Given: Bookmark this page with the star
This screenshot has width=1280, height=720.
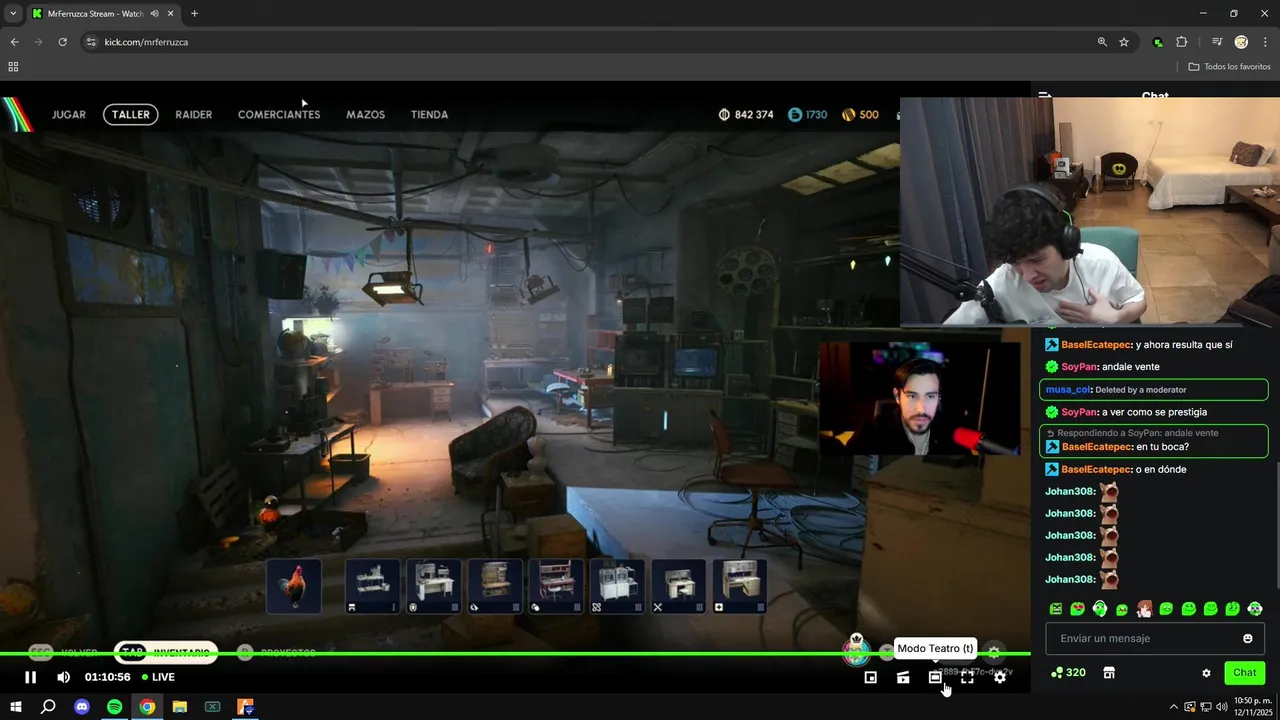Looking at the screenshot, I should click(1124, 42).
